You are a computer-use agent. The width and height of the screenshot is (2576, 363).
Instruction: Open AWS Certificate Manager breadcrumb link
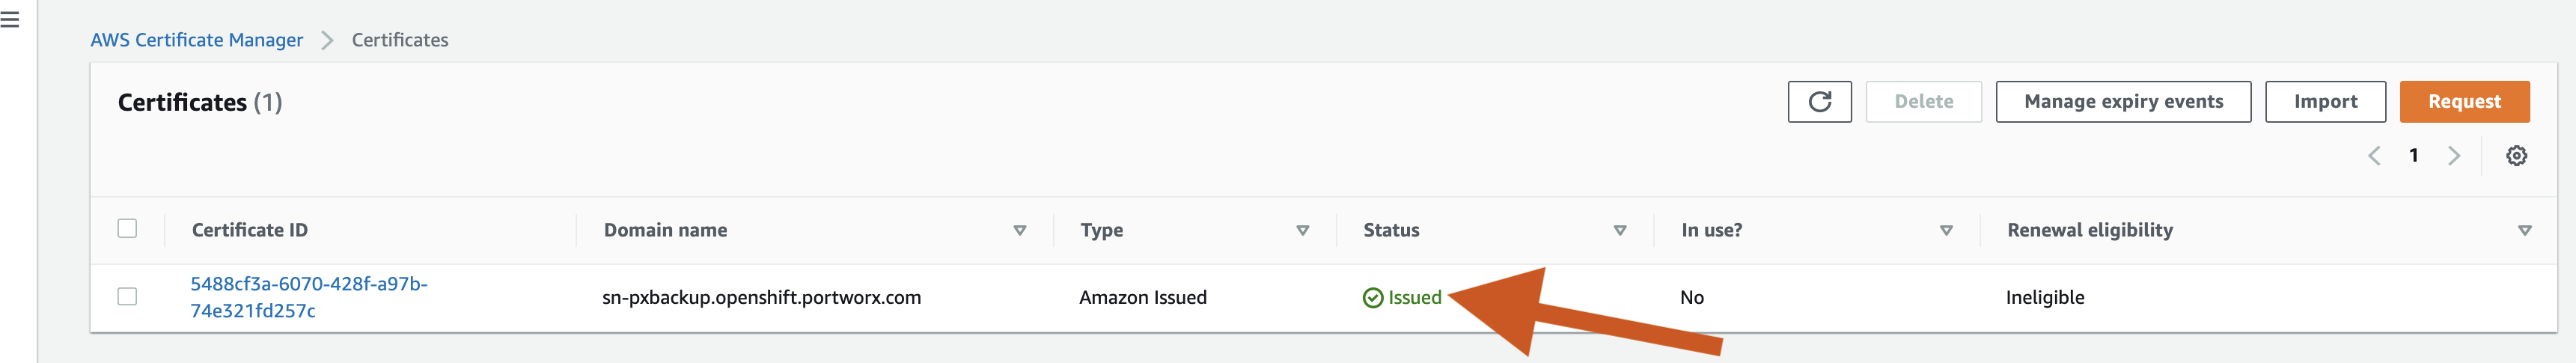pyautogui.click(x=197, y=40)
